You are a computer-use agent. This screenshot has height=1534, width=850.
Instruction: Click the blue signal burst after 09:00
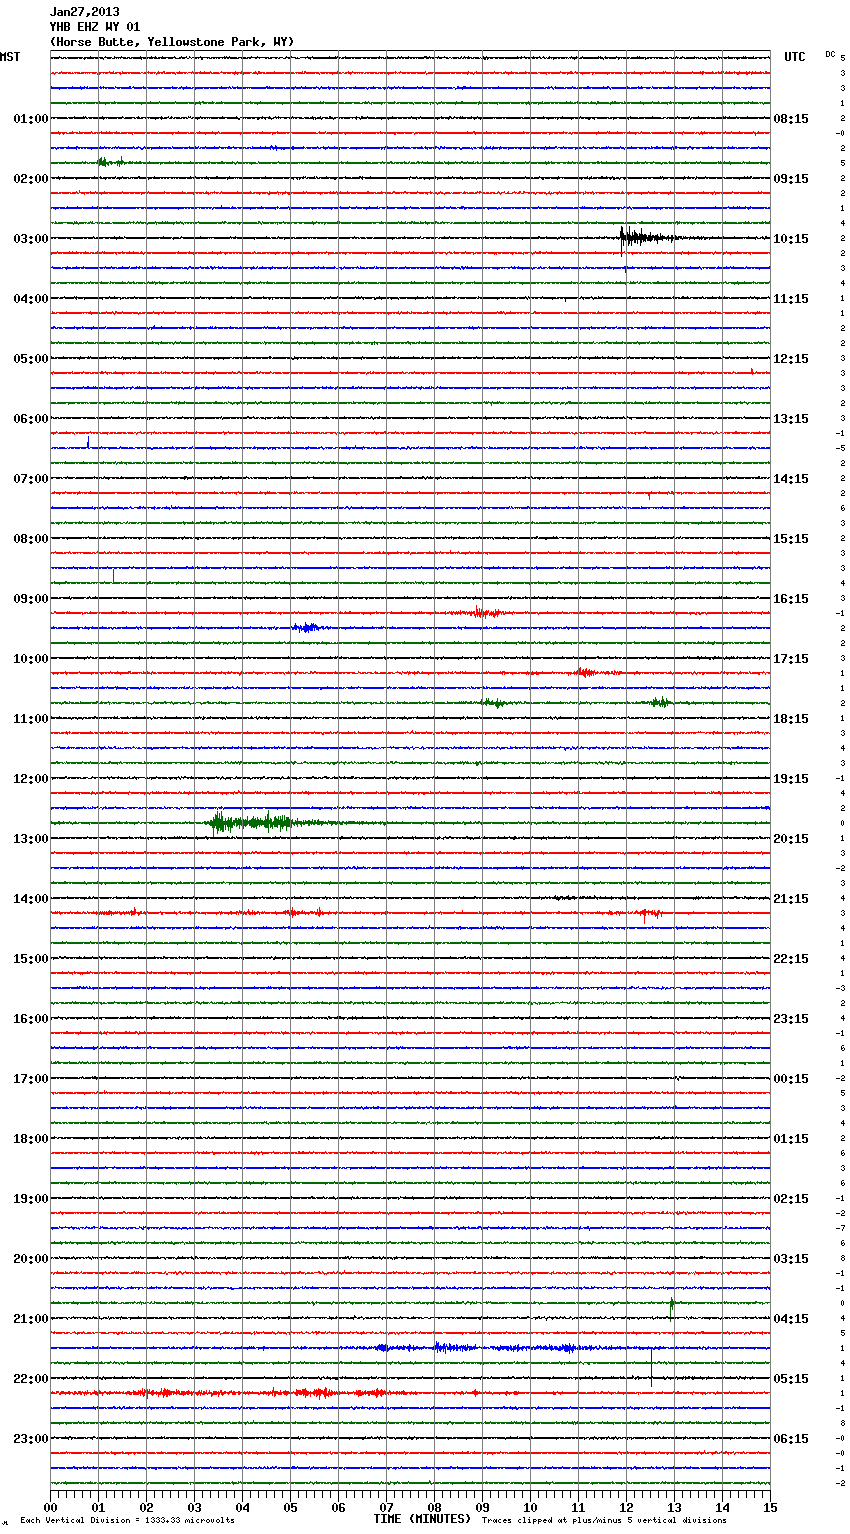tap(307, 628)
